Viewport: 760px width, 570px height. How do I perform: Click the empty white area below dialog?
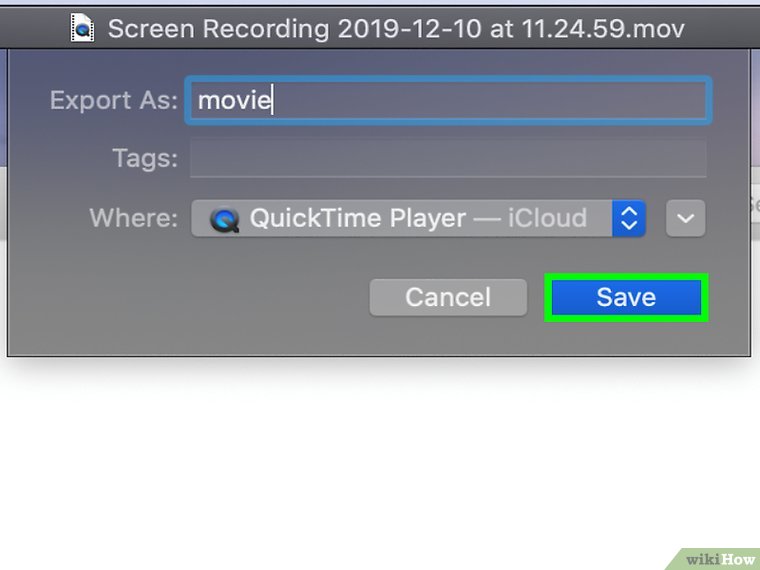point(380,460)
